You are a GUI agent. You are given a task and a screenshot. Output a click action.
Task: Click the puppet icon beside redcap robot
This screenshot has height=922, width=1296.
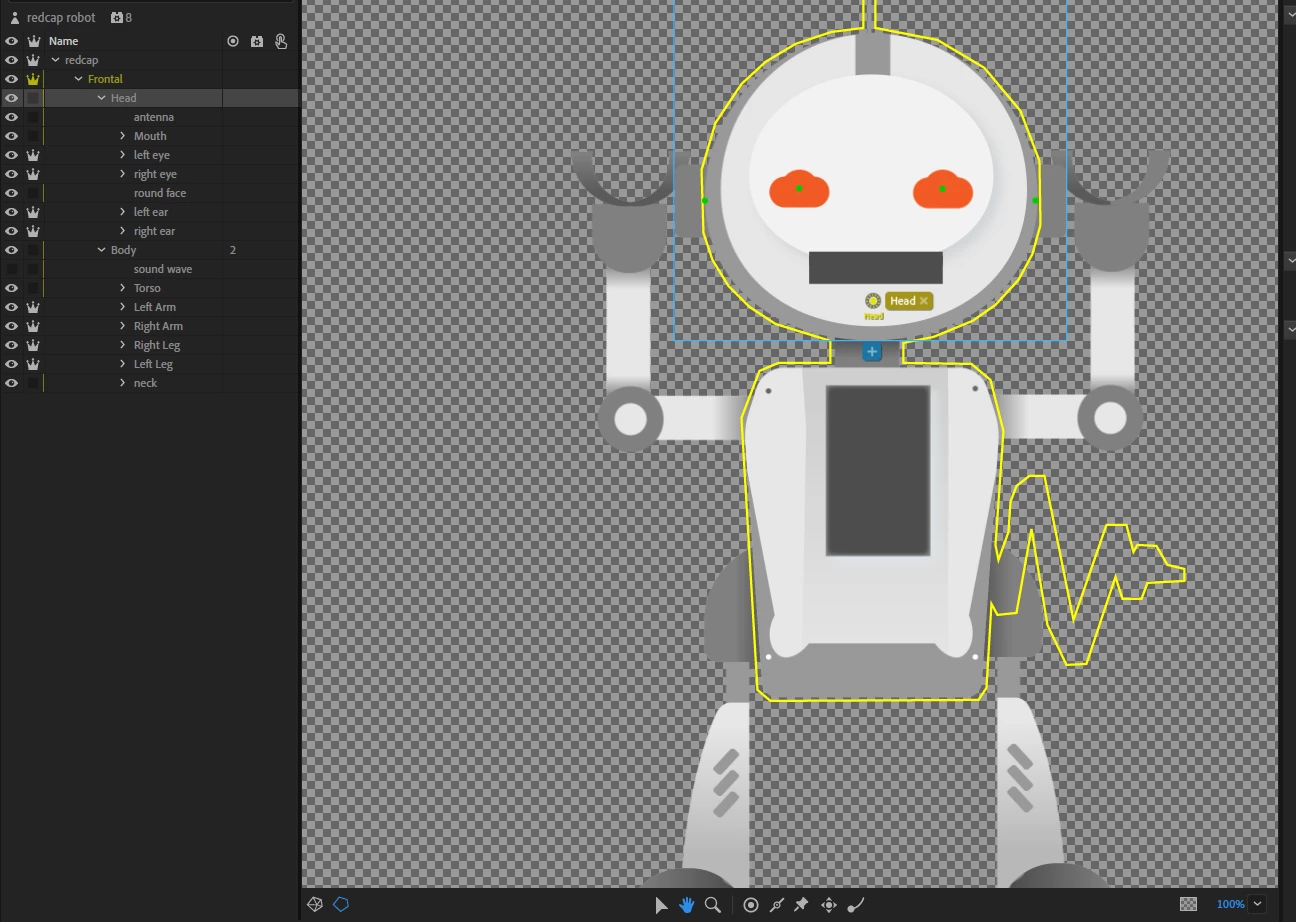(x=14, y=18)
